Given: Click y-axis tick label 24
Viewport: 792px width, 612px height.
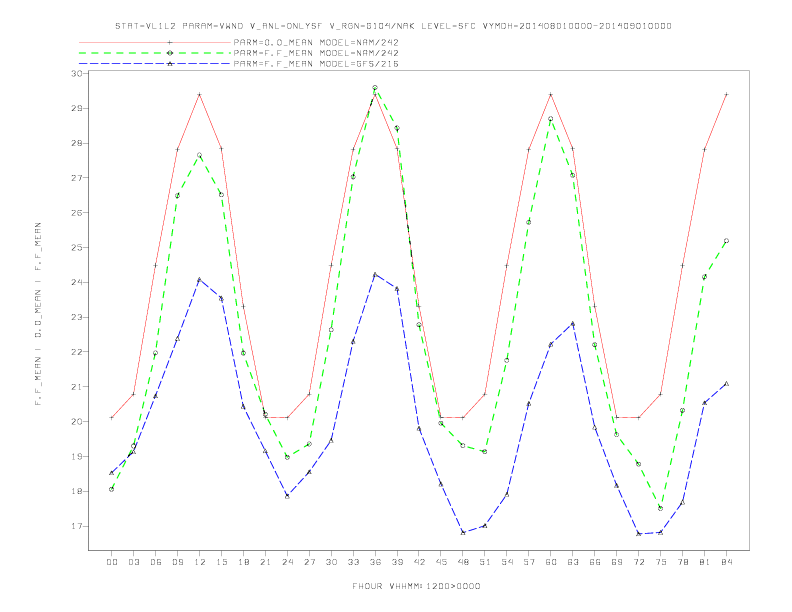Looking at the screenshot, I should pos(77,283).
